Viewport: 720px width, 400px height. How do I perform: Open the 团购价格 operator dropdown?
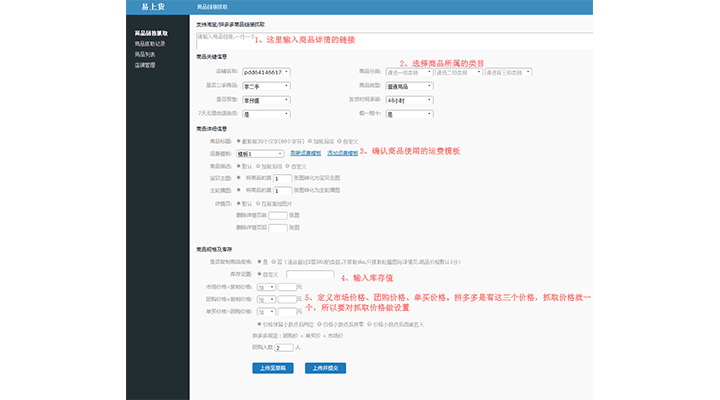(266, 299)
